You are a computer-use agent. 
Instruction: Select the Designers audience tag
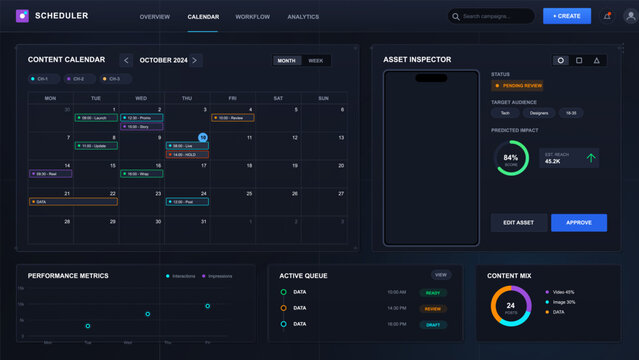click(539, 113)
